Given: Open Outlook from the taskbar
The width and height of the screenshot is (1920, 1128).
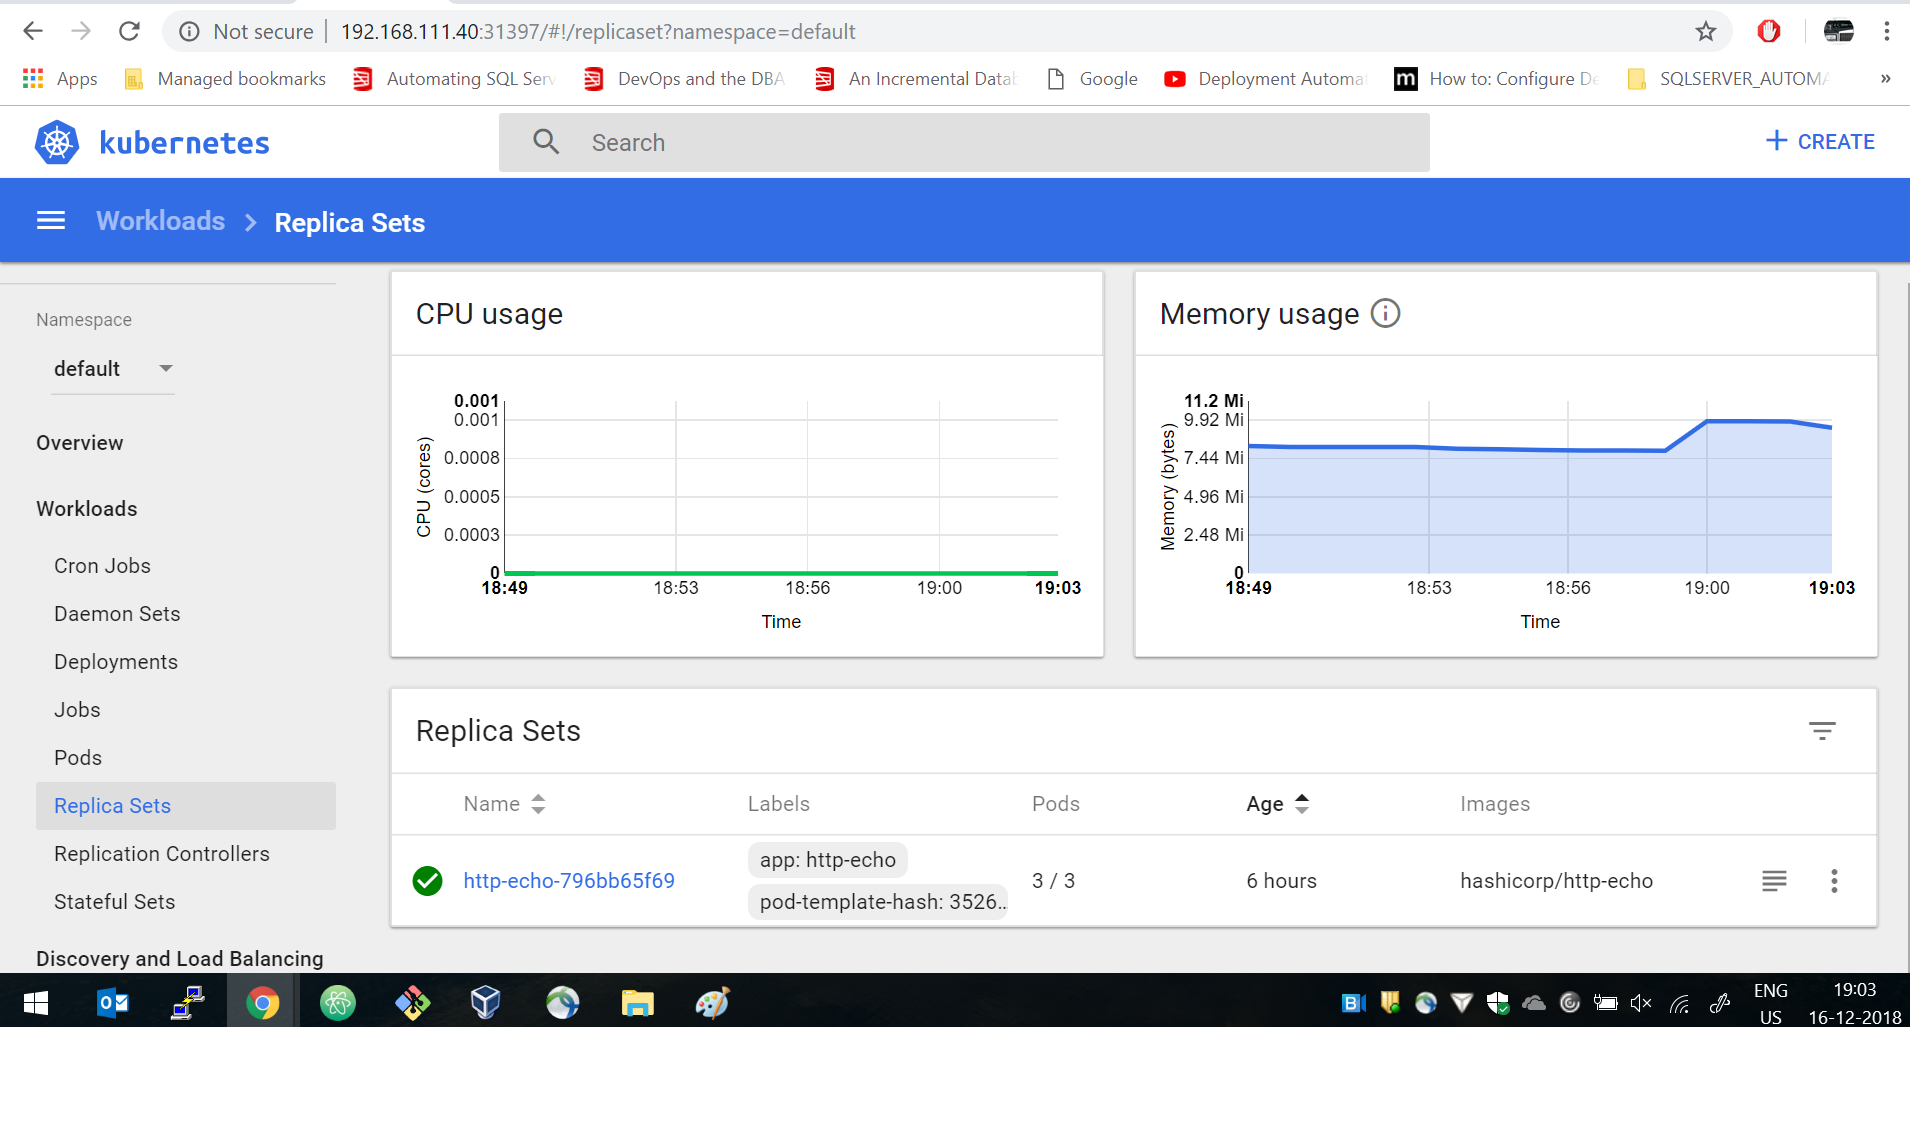Looking at the screenshot, I should (x=112, y=1002).
